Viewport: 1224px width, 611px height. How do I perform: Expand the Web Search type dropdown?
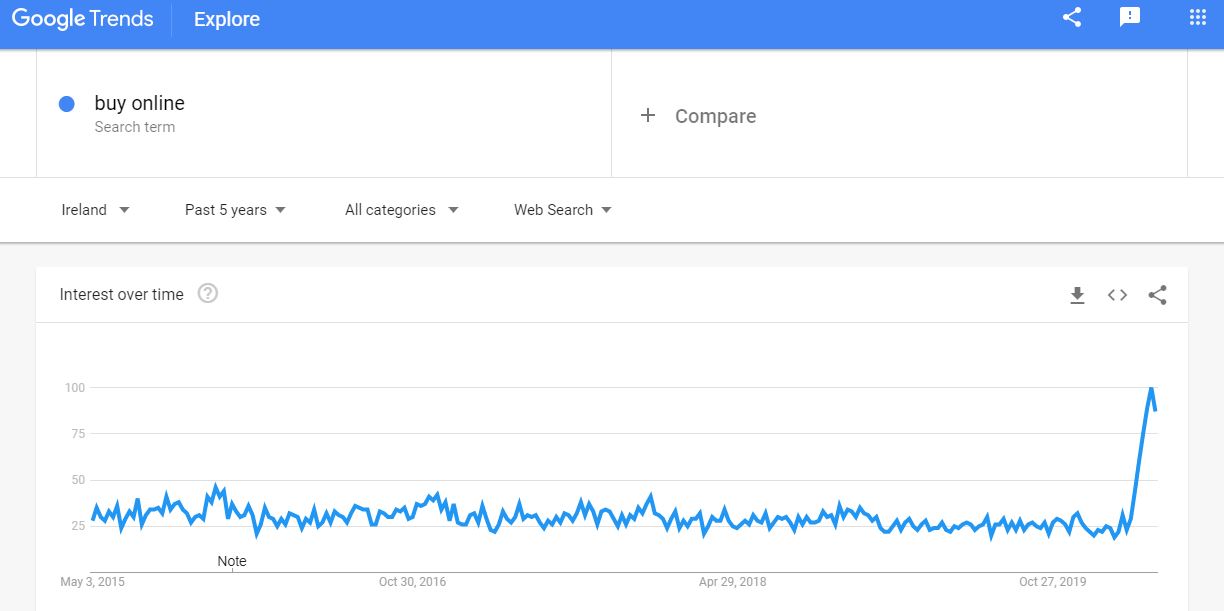(x=562, y=210)
